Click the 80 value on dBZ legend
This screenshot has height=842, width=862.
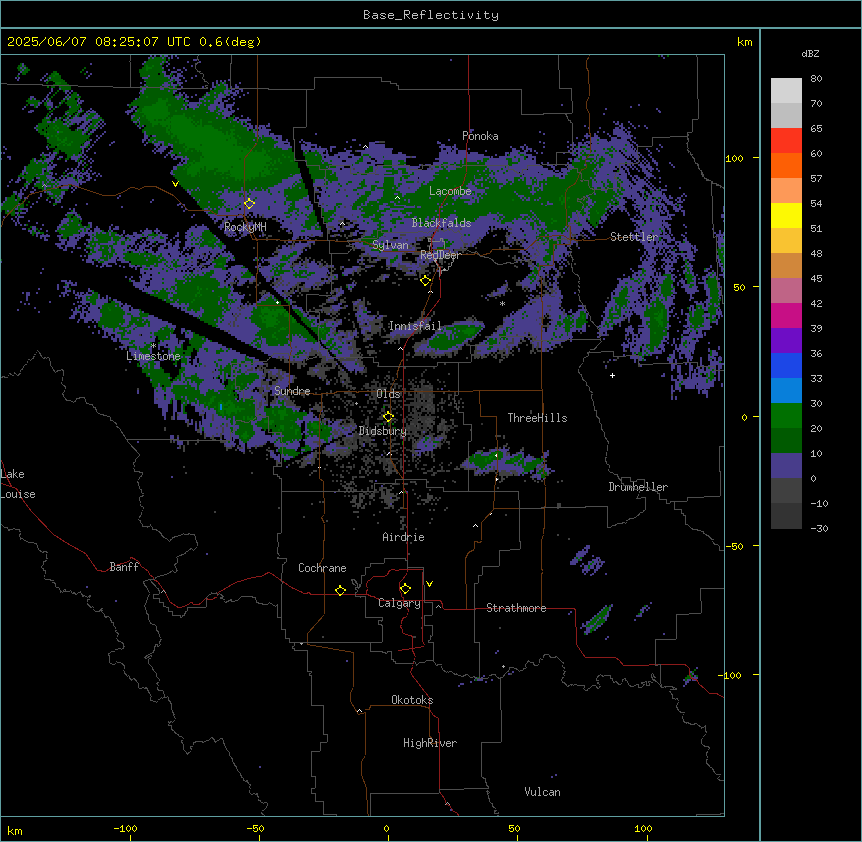[816, 79]
